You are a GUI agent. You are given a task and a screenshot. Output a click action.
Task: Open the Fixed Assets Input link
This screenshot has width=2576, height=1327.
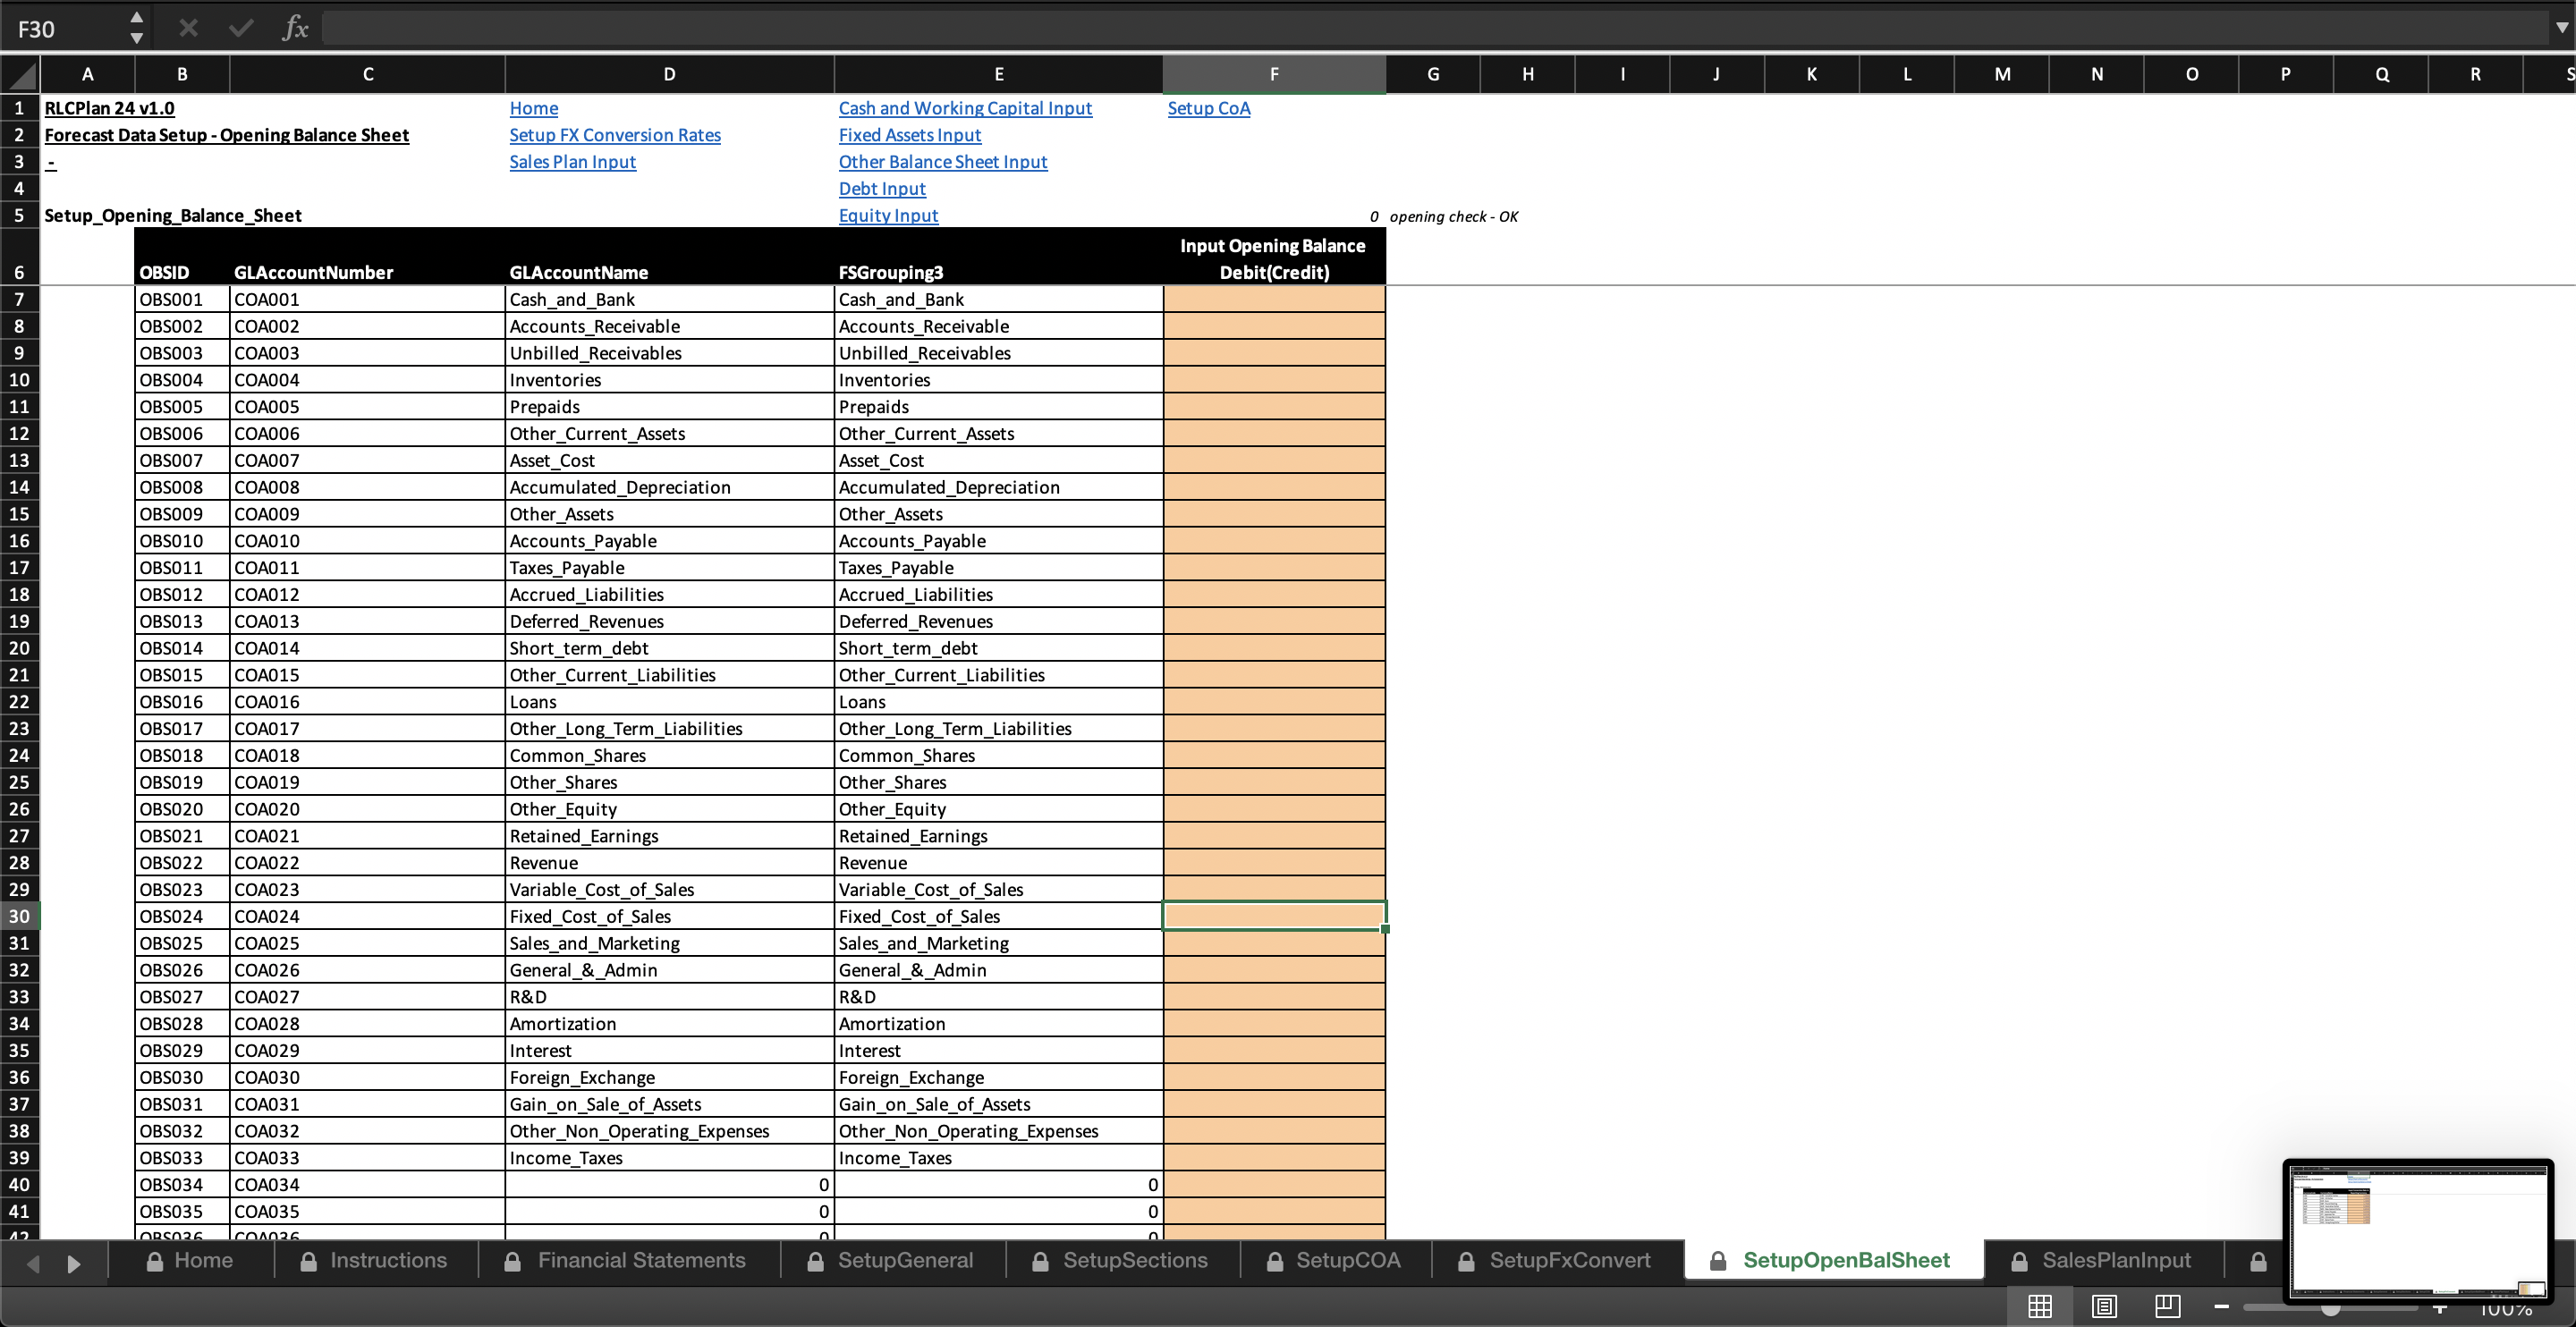pyautogui.click(x=909, y=135)
